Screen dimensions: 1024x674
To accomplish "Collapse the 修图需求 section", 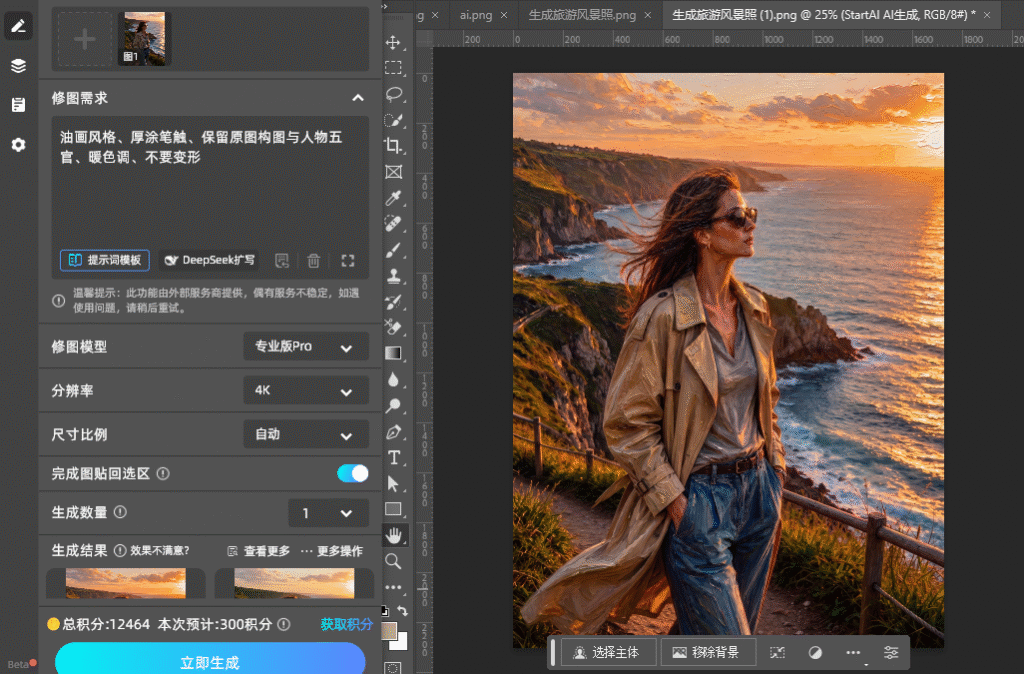I will point(358,98).
